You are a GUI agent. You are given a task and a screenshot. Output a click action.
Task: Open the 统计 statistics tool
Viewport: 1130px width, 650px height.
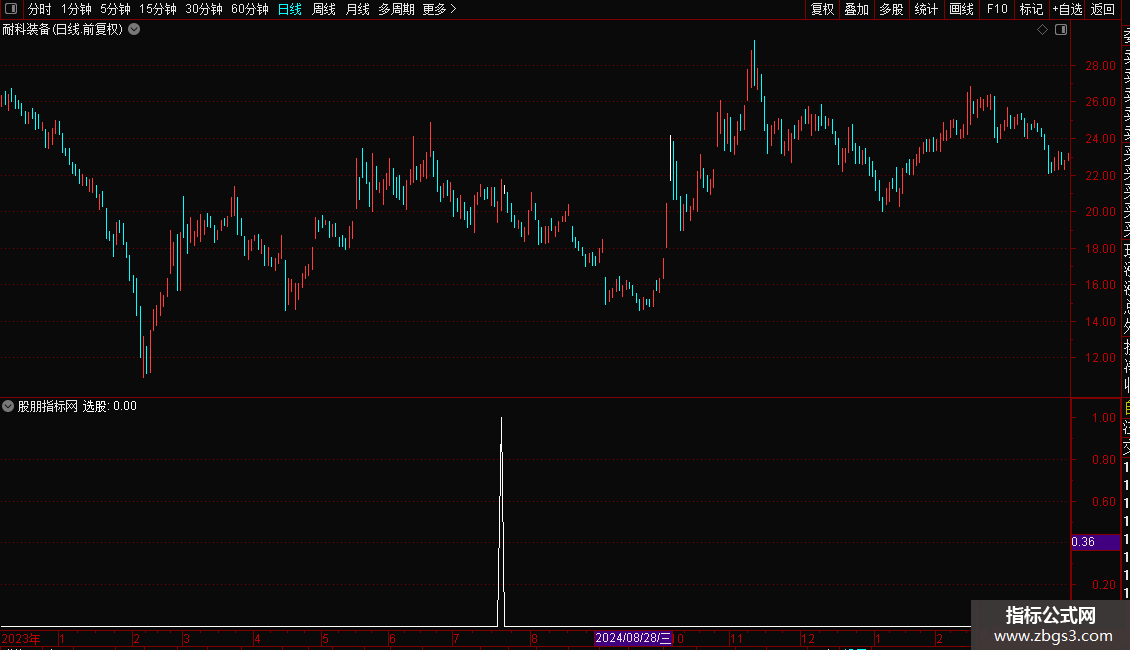pos(926,9)
